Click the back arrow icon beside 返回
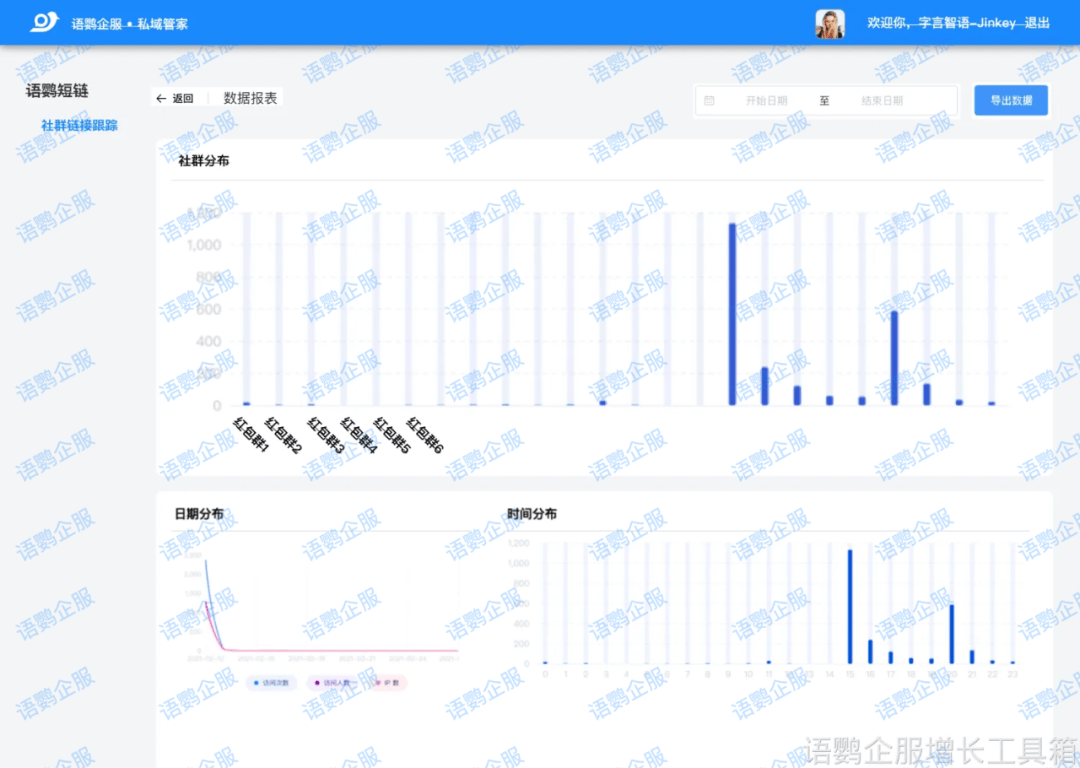The width and height of the screenshot is (1080, 768). (160, 97)
